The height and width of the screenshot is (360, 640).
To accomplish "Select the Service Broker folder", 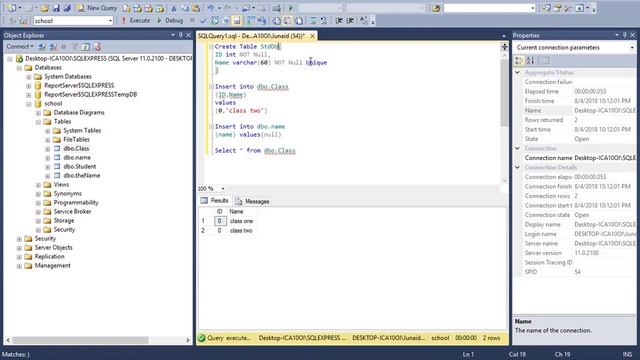I will click(72, 211).
